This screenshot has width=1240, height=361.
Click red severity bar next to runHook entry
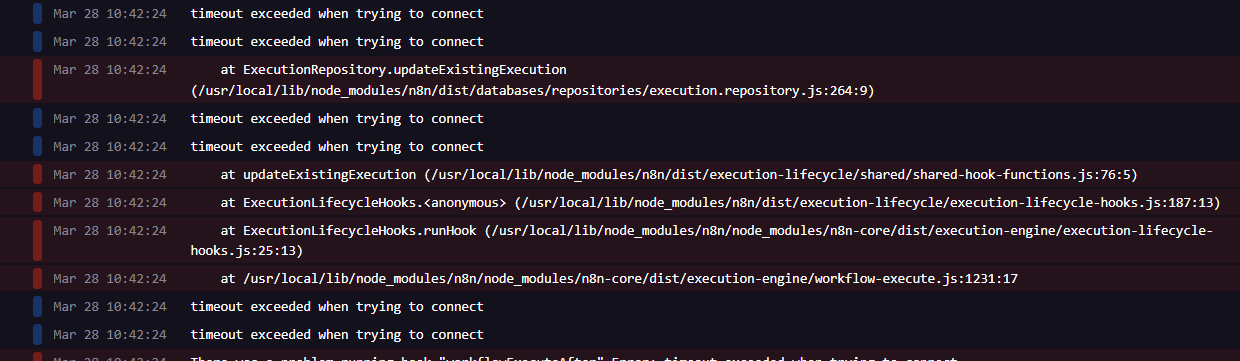click(x=37, y=240)
